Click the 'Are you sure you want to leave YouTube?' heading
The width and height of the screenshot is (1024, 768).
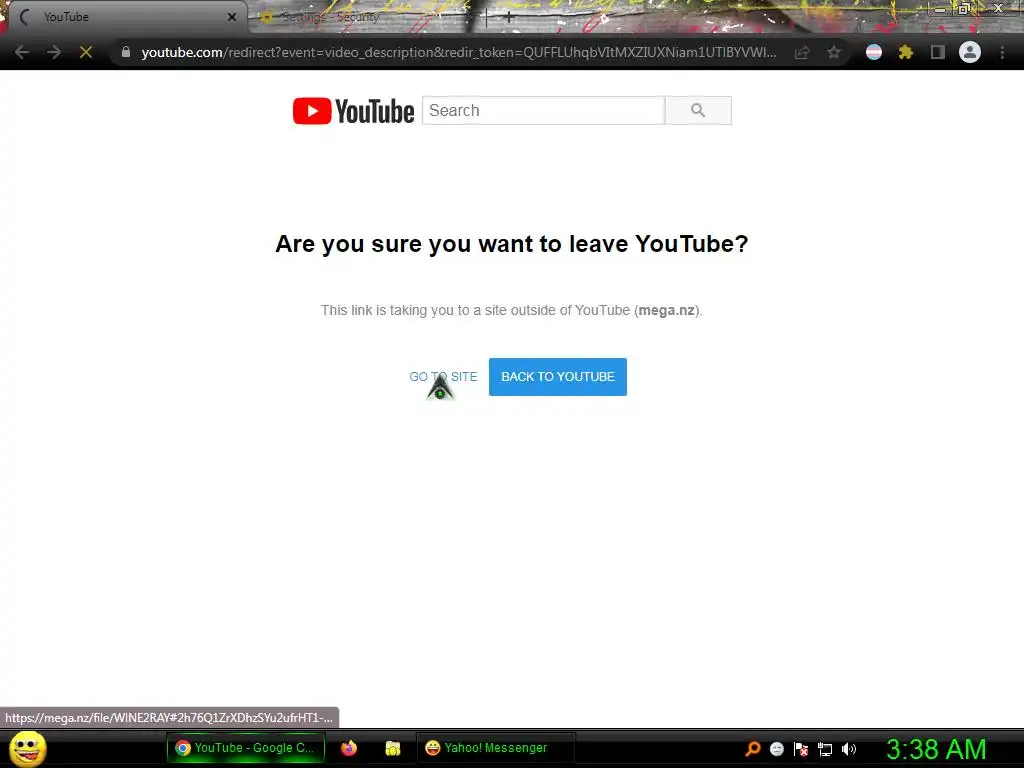pyautogui.click(x=511, y=244)
